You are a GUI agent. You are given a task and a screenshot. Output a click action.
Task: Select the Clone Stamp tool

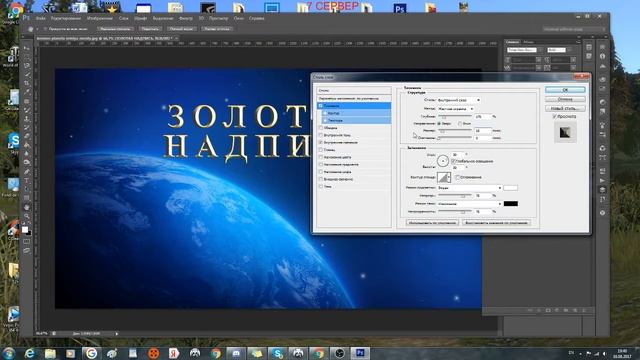(x=27, y=119)
